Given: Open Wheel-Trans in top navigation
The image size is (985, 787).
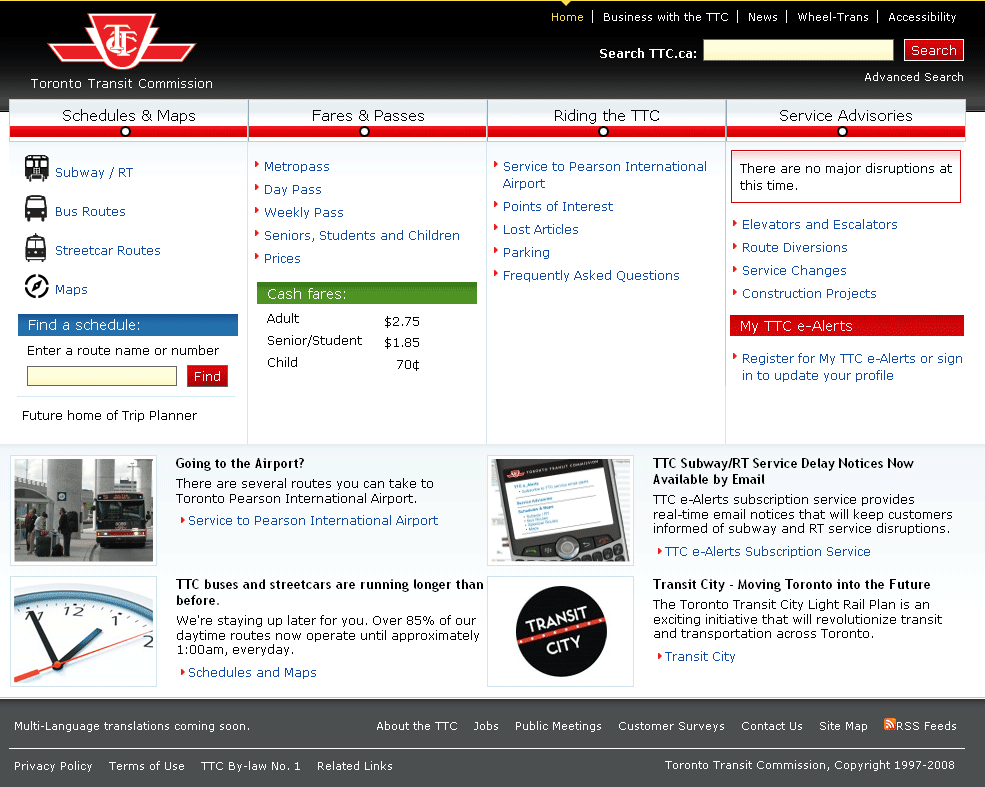Looking at the screenshot, I should click(833, 17).
